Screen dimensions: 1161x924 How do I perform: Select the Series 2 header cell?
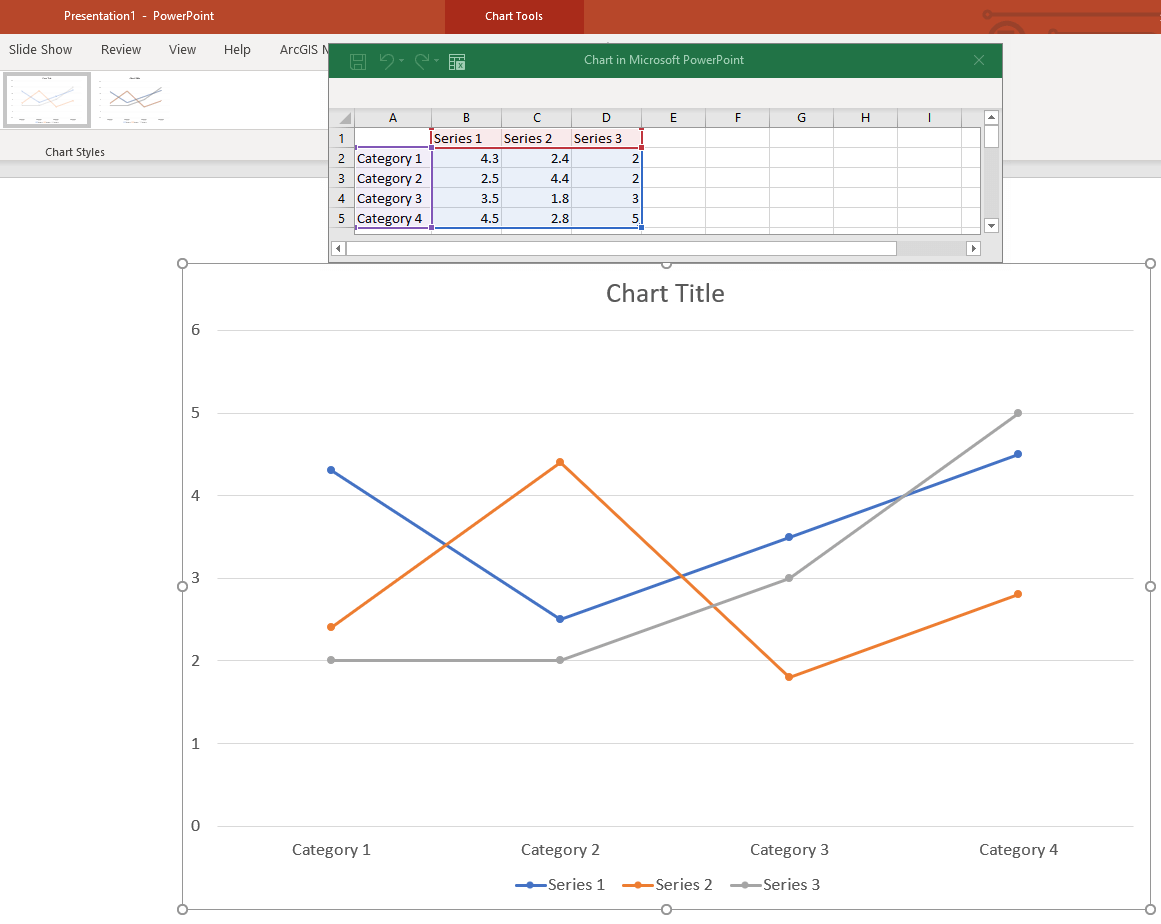point(536,138)
